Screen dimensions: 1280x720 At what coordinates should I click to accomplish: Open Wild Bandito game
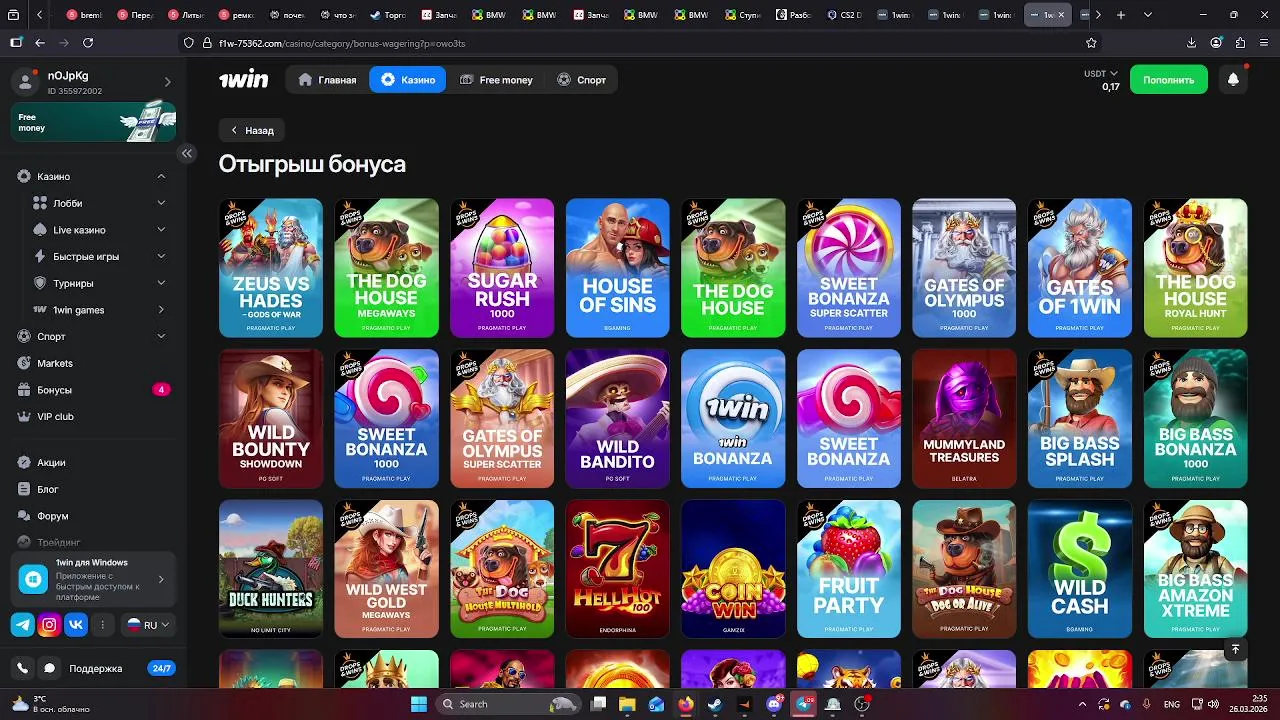click(618, 418)
